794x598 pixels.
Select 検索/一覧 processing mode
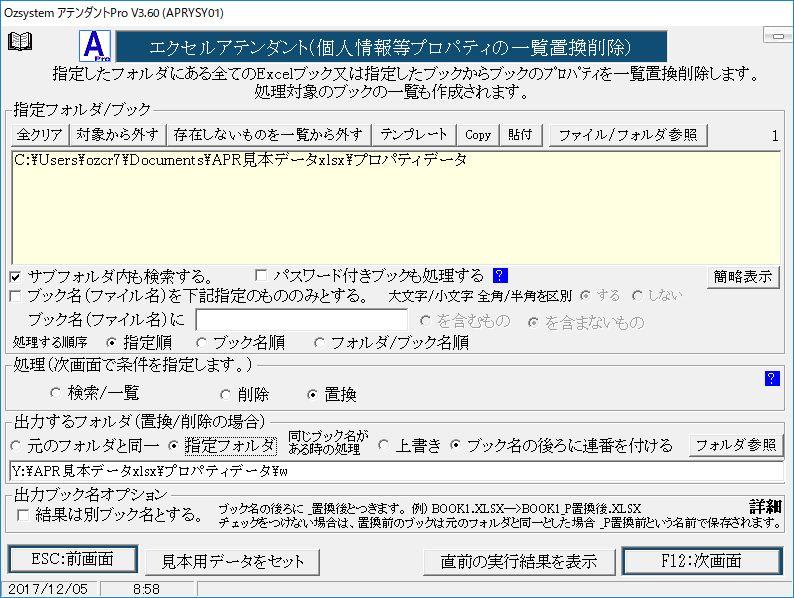[56, 393]
